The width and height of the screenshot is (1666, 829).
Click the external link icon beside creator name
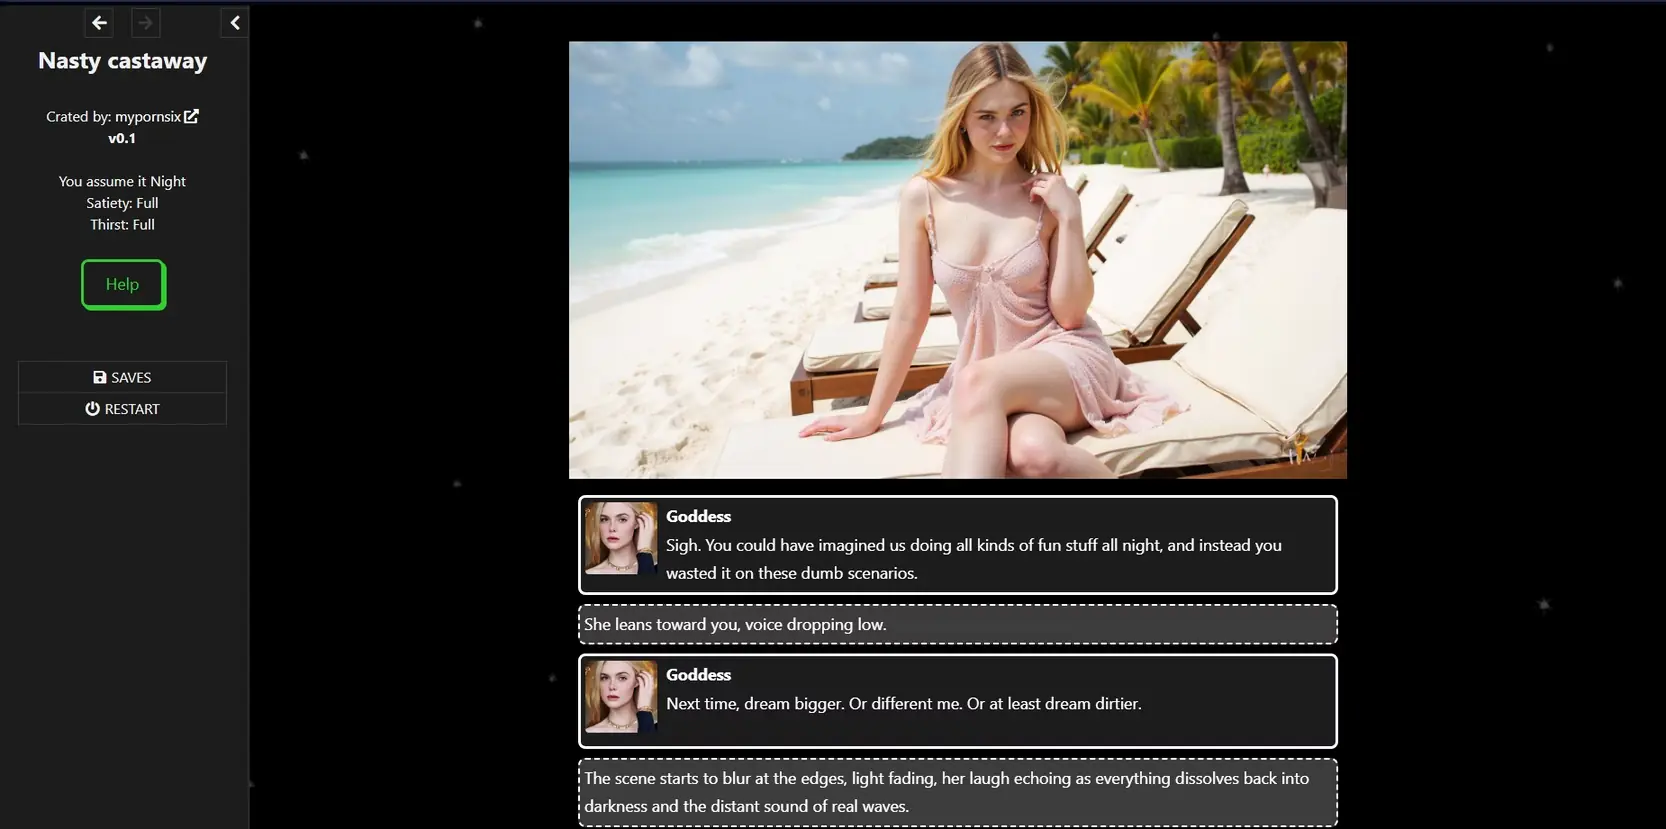191,116
